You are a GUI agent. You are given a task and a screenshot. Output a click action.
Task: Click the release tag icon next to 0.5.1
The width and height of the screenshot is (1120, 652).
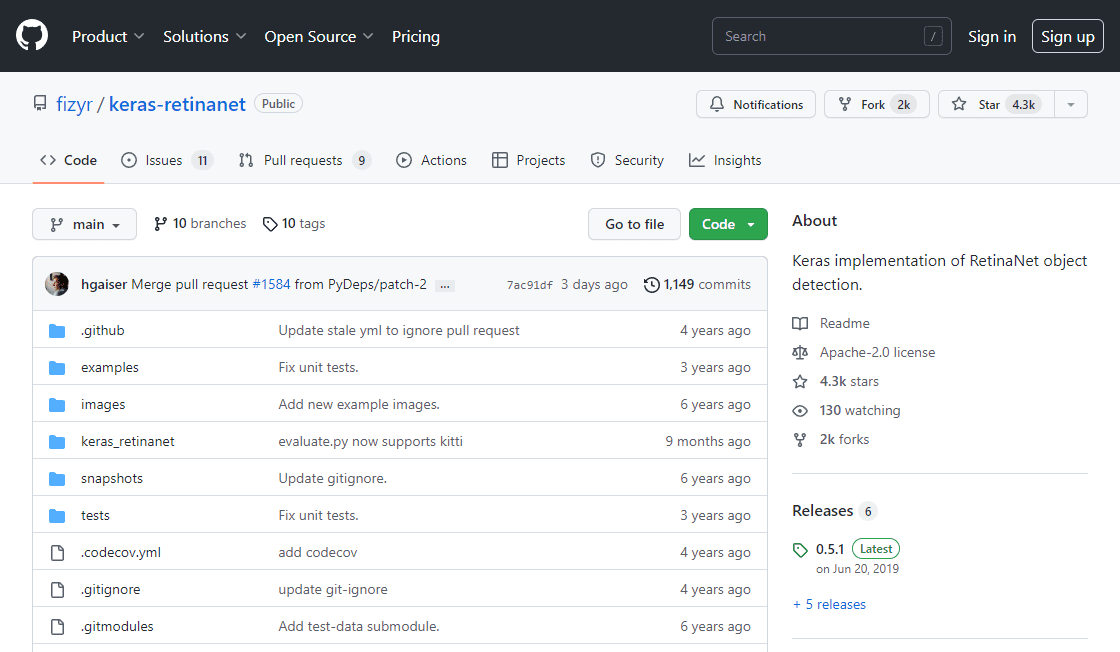click(x=800, y=548)
